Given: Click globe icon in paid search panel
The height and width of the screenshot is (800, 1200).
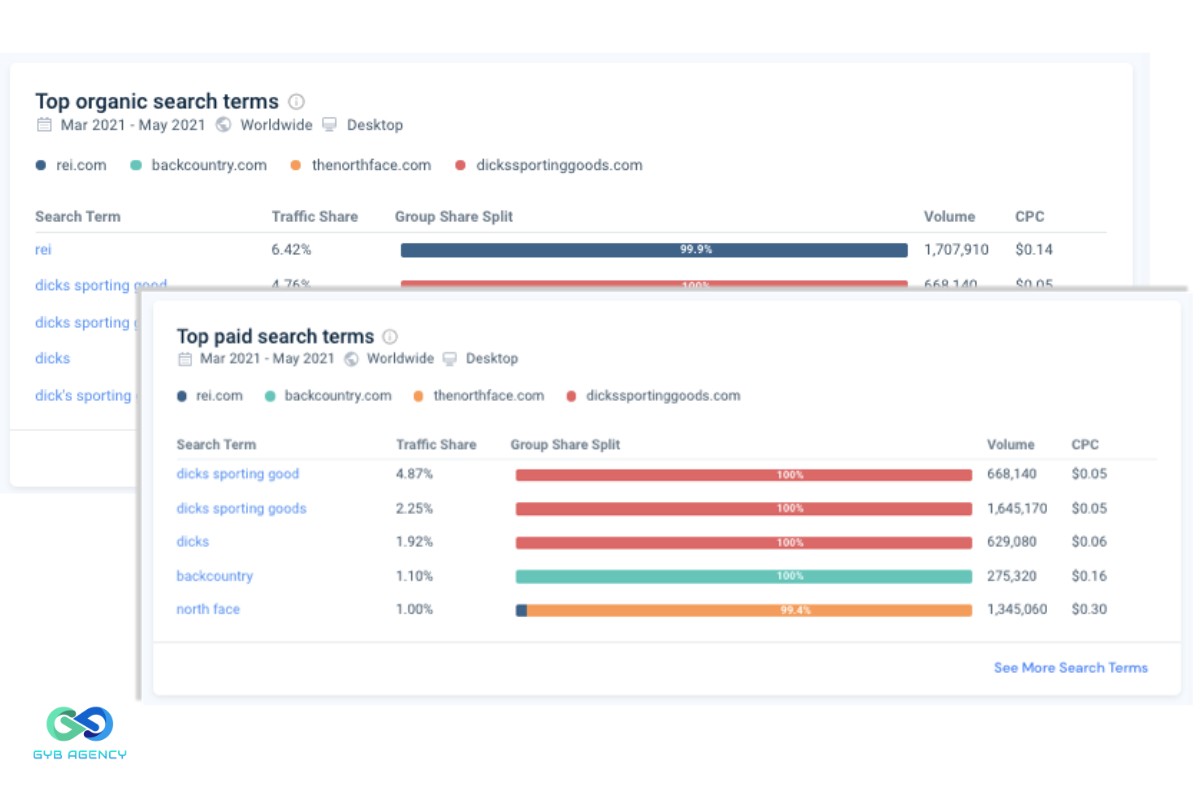Looking at the screenshot, I should [x=352, y=358].
